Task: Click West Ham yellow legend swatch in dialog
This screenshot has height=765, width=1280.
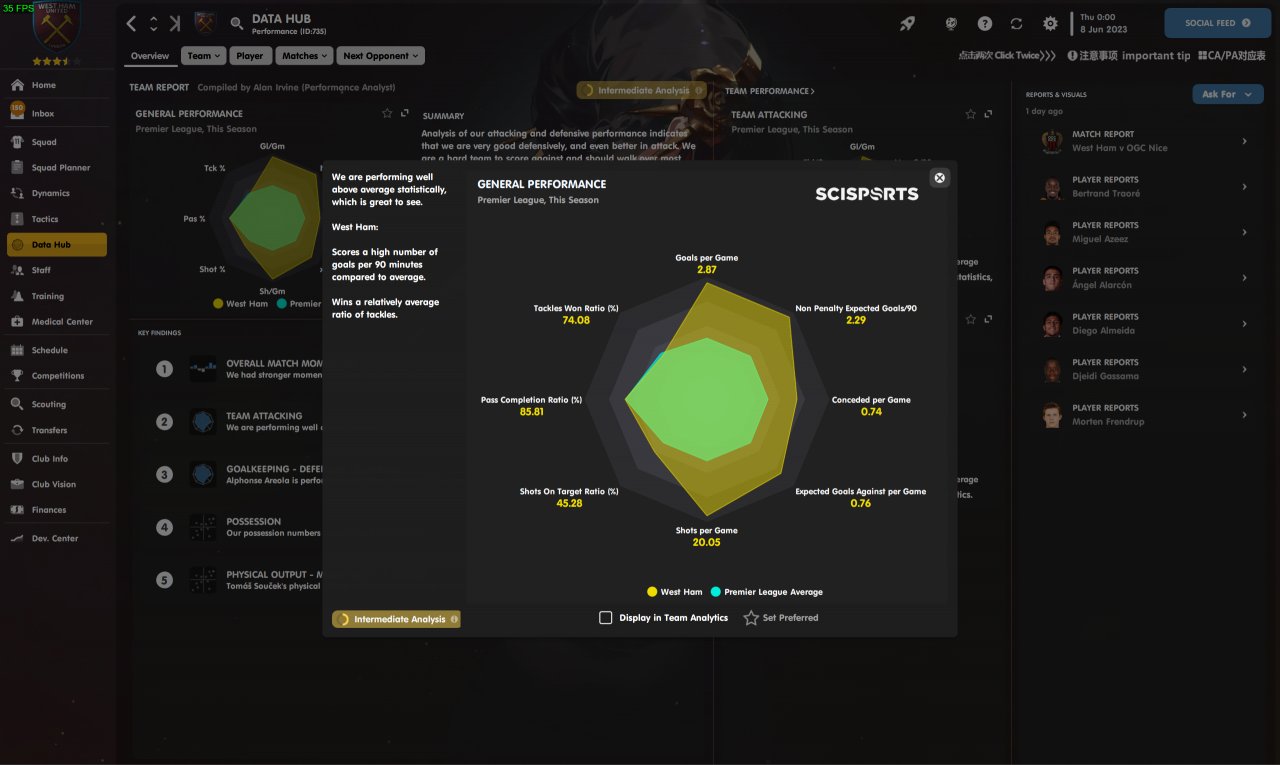Action: click(x=652, y=592)
